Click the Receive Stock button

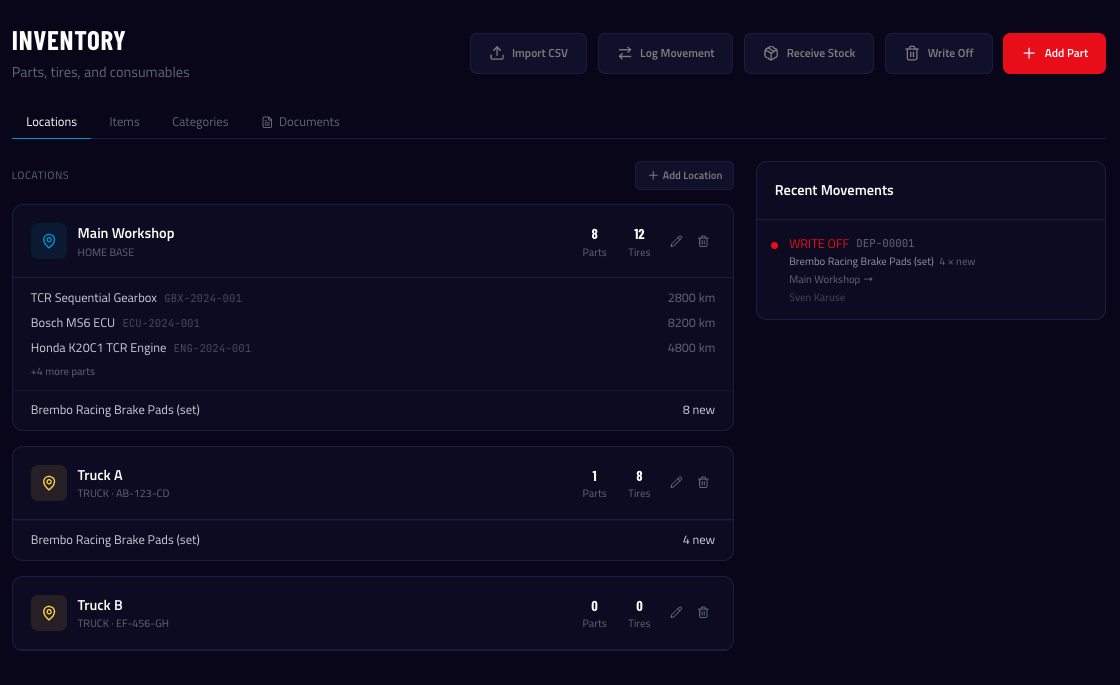808,53
